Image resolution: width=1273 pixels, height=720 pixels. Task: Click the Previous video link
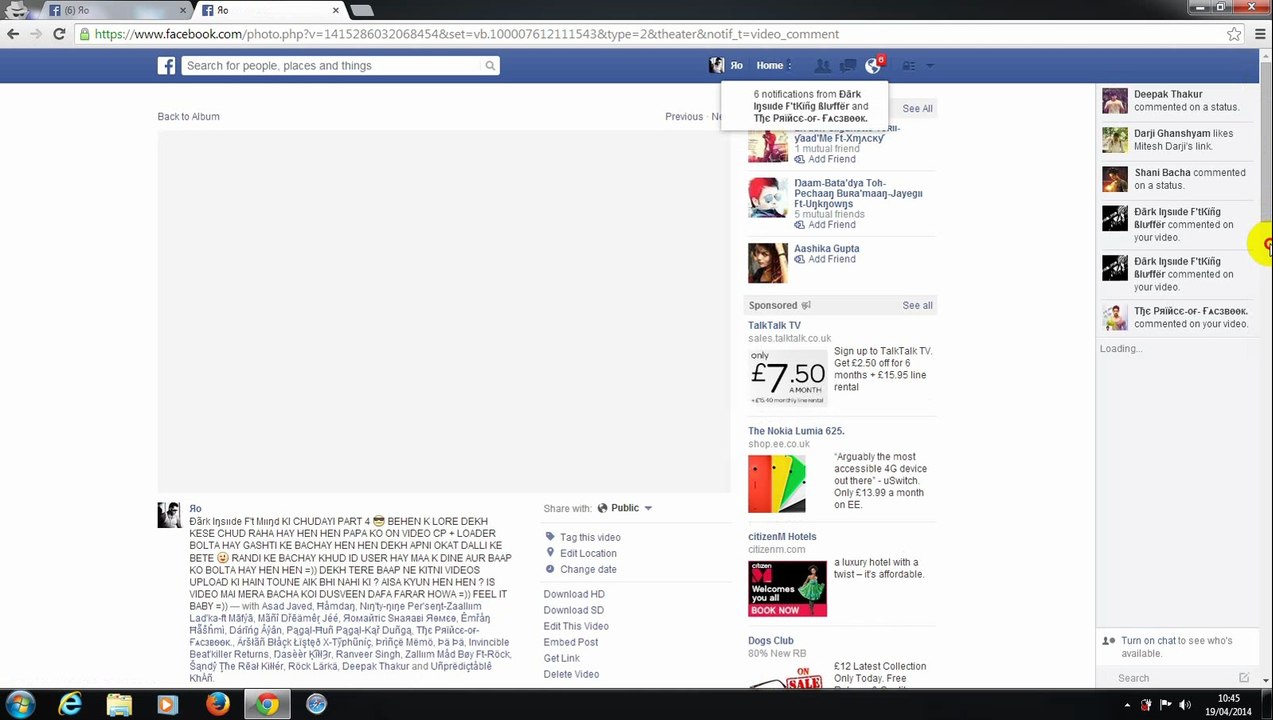click(684, 117)
